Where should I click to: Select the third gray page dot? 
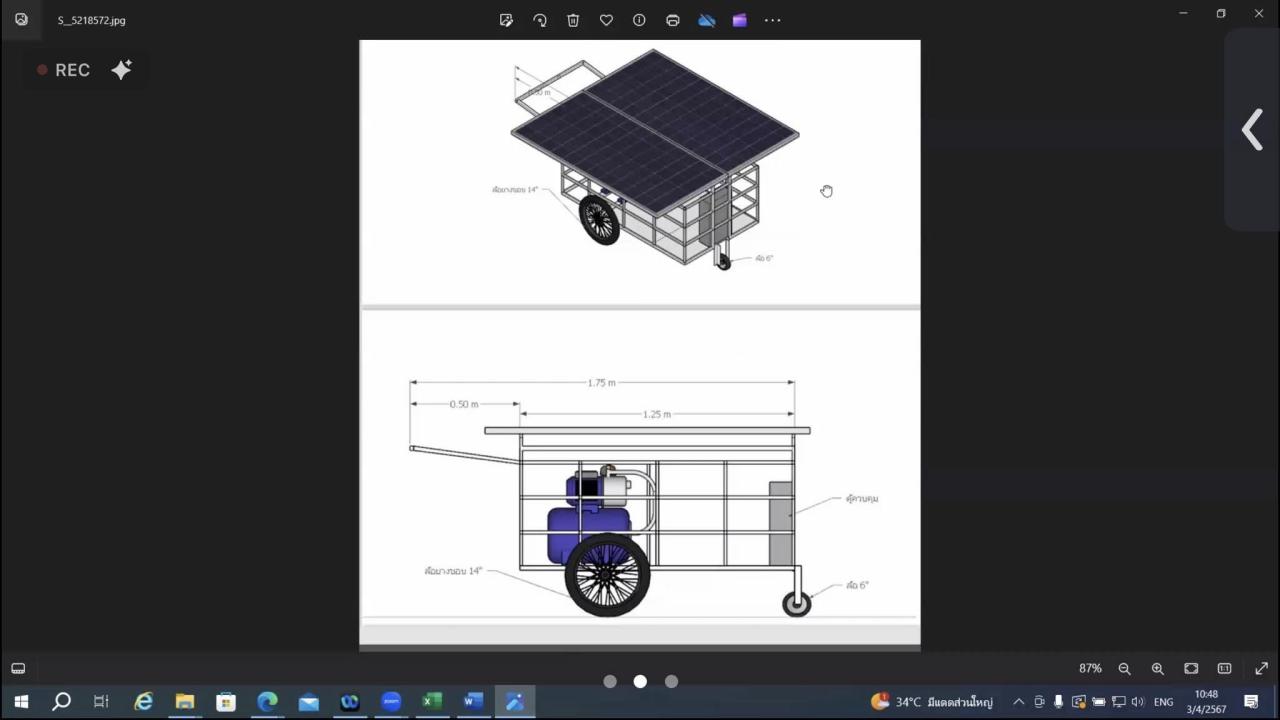tap(671, 681)
